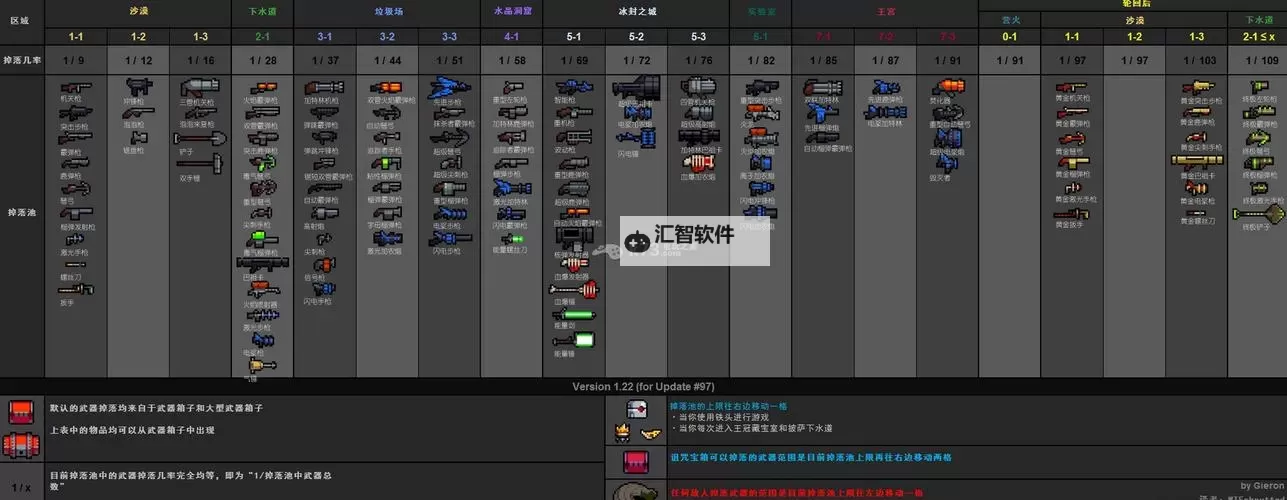The height and width of the screenshot is (500, 1287).
Task: Click the by Gieron credit text
Action: [x=1260, y=485]
